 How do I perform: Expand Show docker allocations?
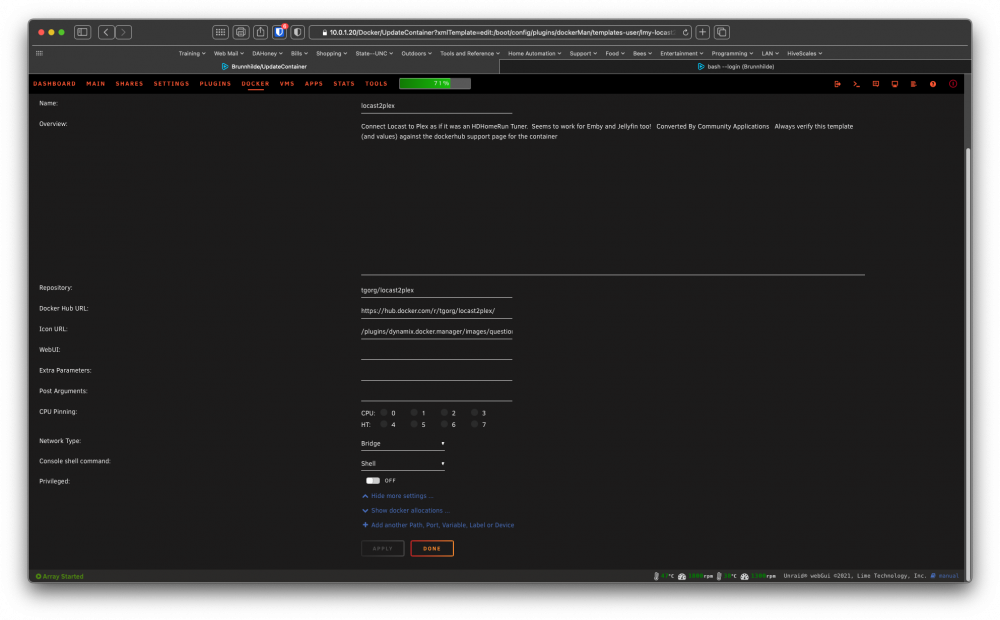point(406,510)
